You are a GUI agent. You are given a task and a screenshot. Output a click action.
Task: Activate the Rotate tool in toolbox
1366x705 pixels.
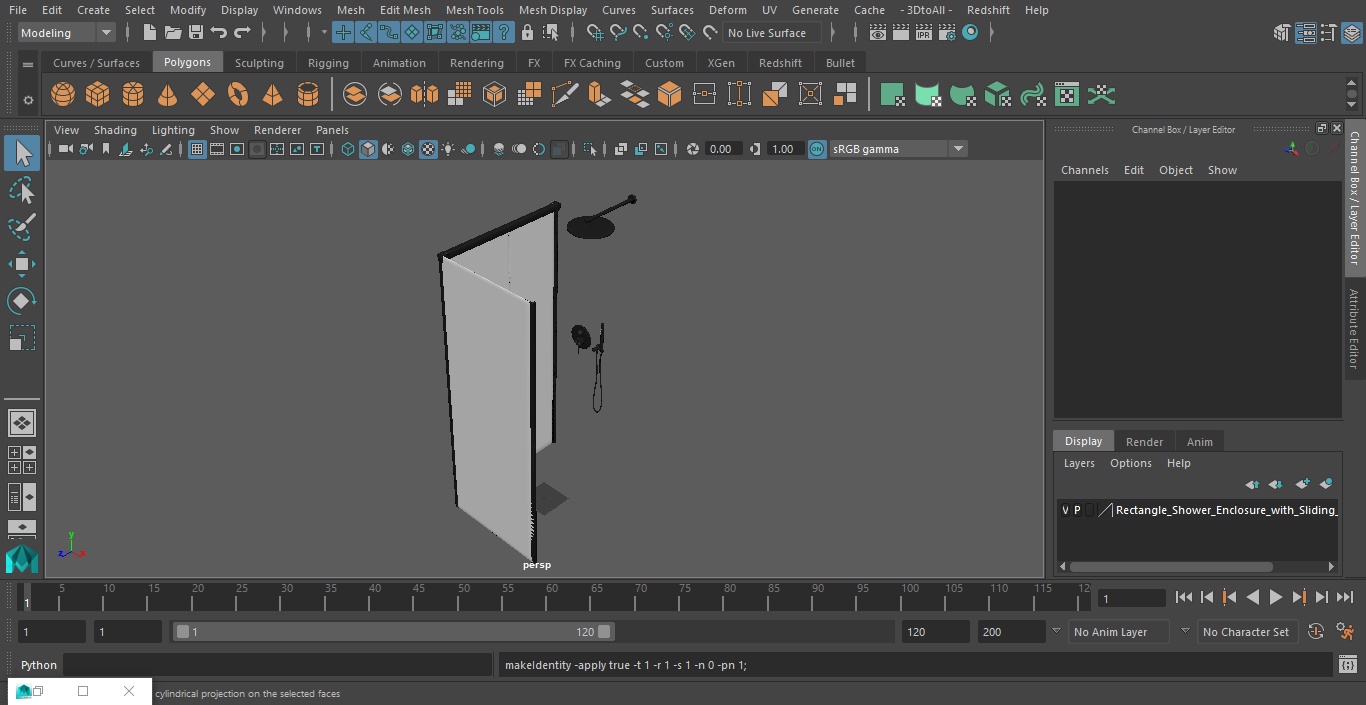[x=22, y=301]
